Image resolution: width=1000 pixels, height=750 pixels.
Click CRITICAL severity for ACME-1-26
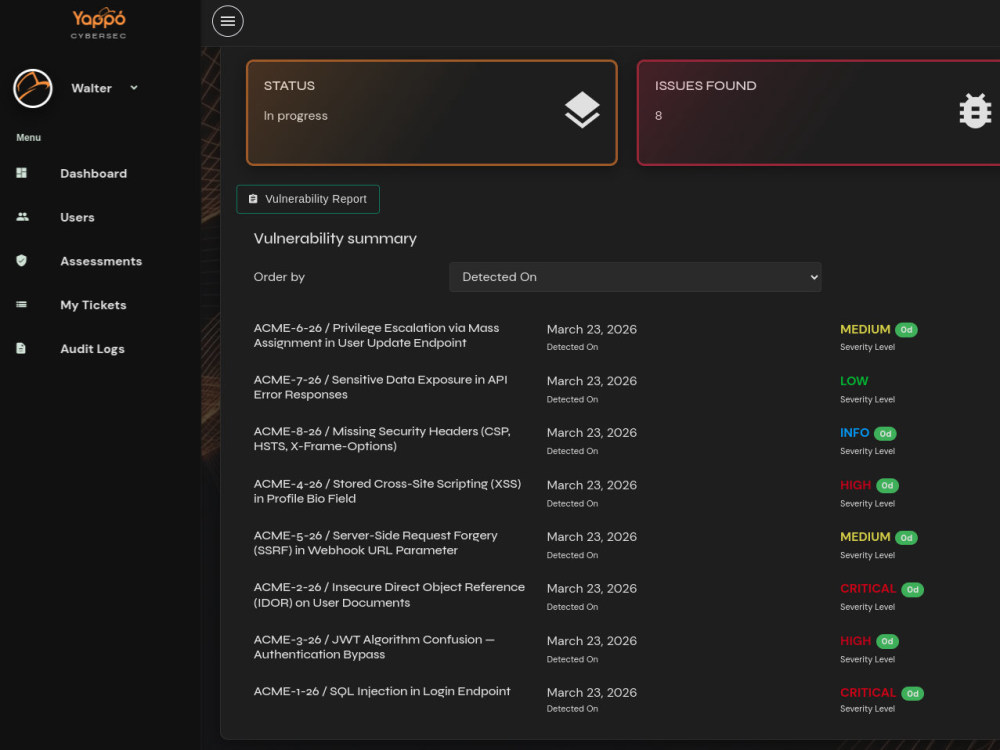pos(868,692)
